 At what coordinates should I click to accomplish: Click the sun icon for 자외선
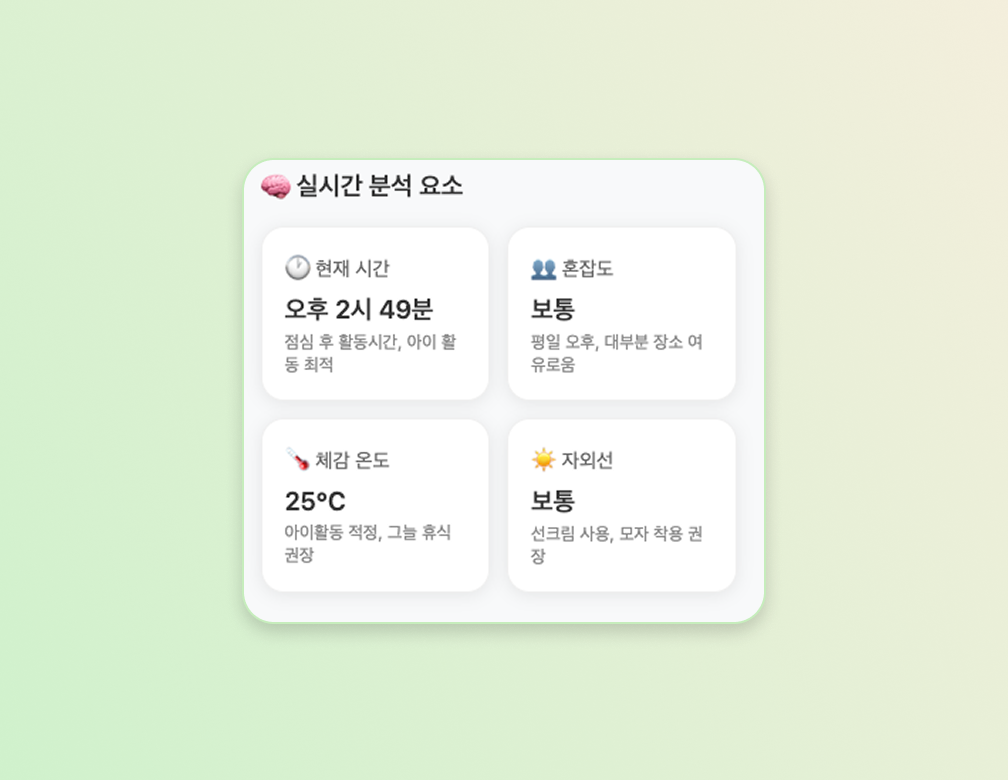click(x=543, y=459)
